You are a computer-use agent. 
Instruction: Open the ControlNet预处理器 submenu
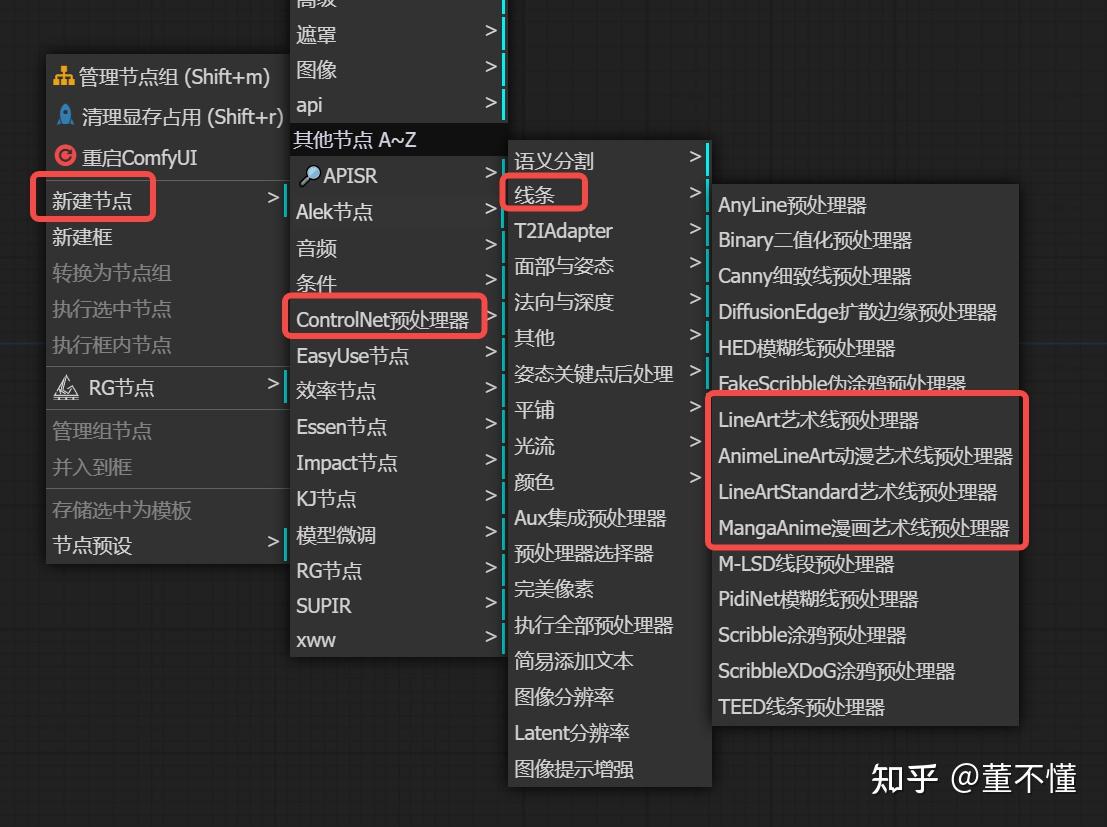[x=383, y=318]
